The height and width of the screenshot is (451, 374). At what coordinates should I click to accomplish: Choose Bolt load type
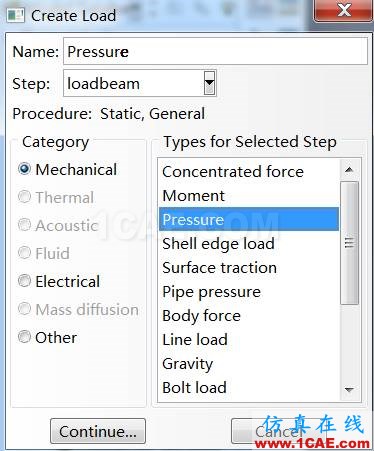pos(249,387)
